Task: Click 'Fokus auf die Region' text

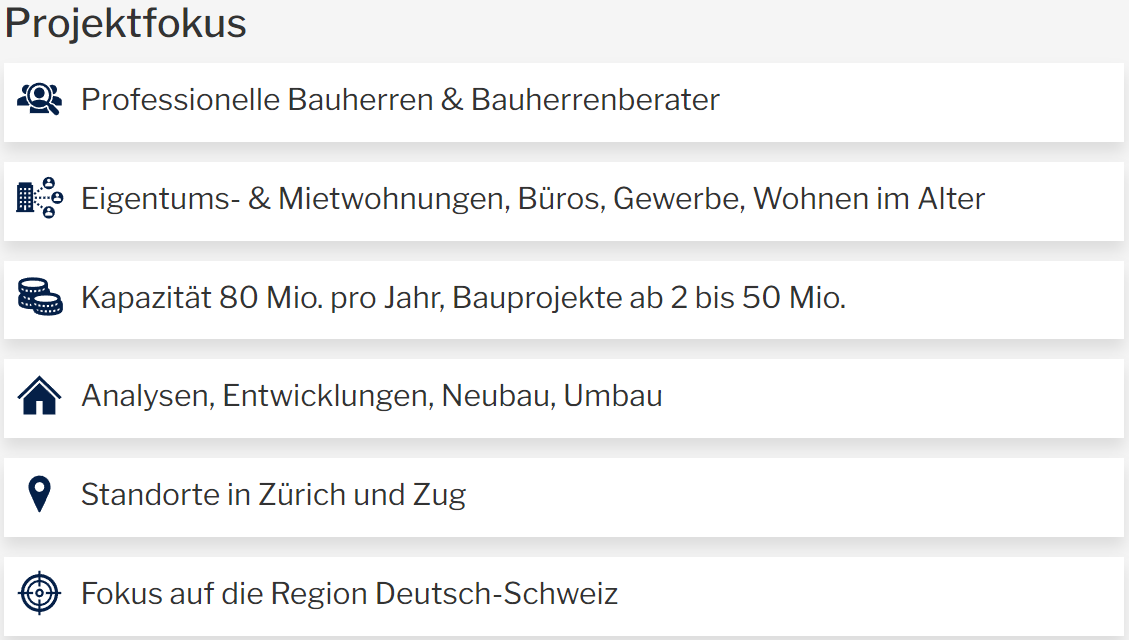Action: tap(225, 594)
